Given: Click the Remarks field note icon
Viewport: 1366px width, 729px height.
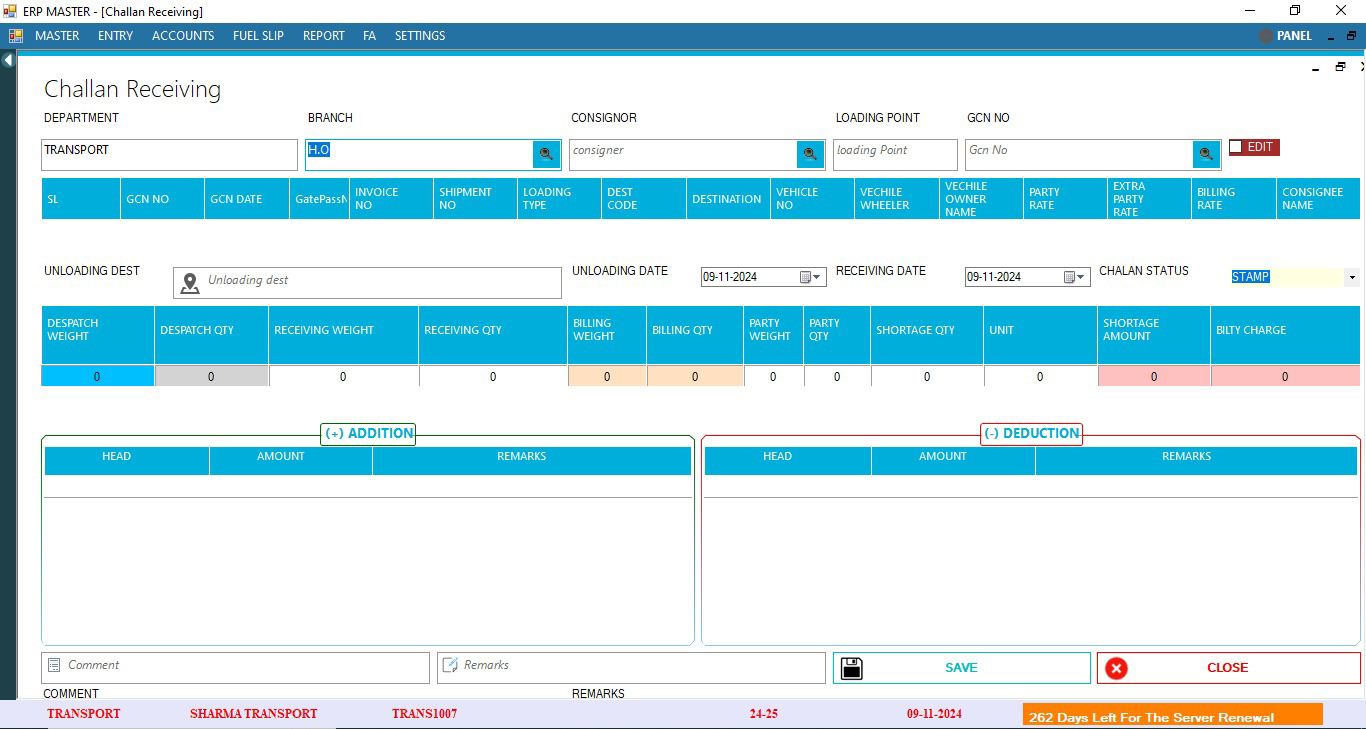Looking at the screenshot, I should click(450, 665).
